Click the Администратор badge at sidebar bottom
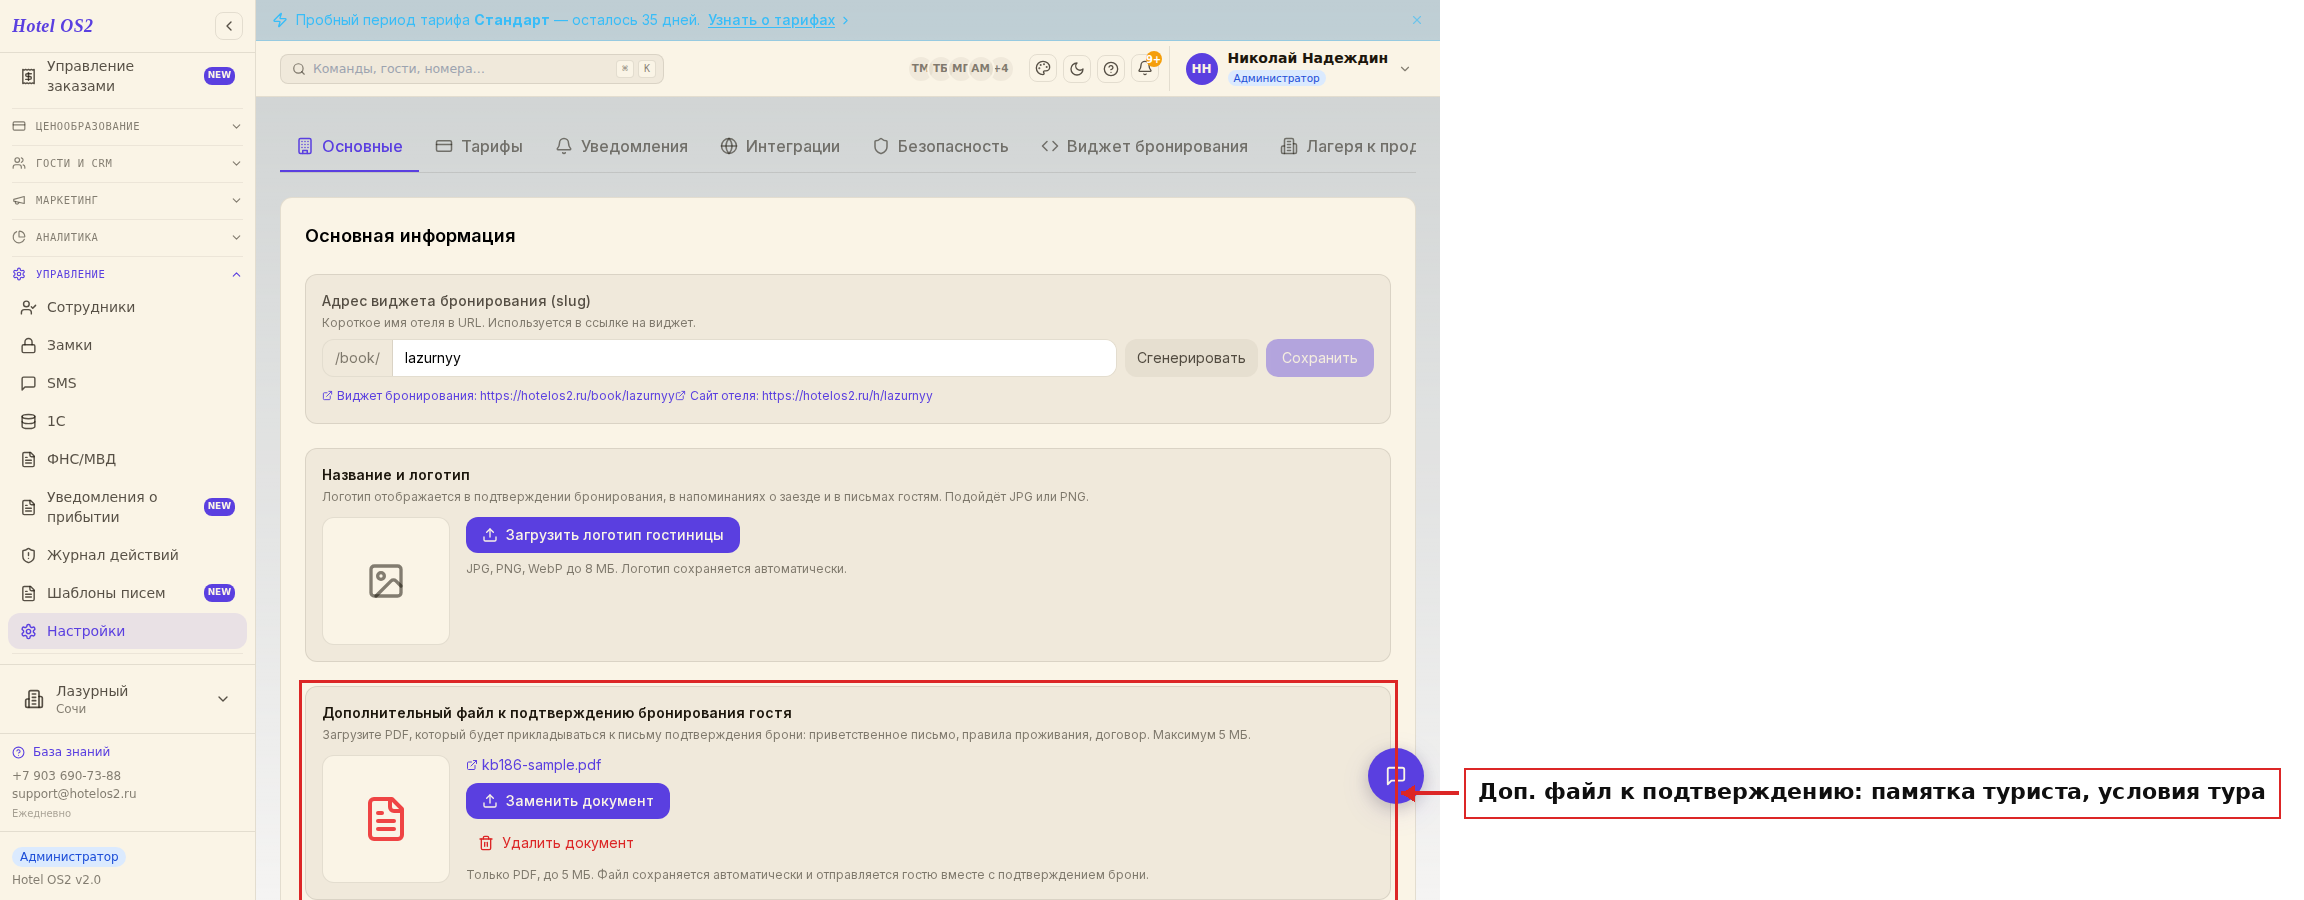 pyautogui.click(x=69, y=857)
